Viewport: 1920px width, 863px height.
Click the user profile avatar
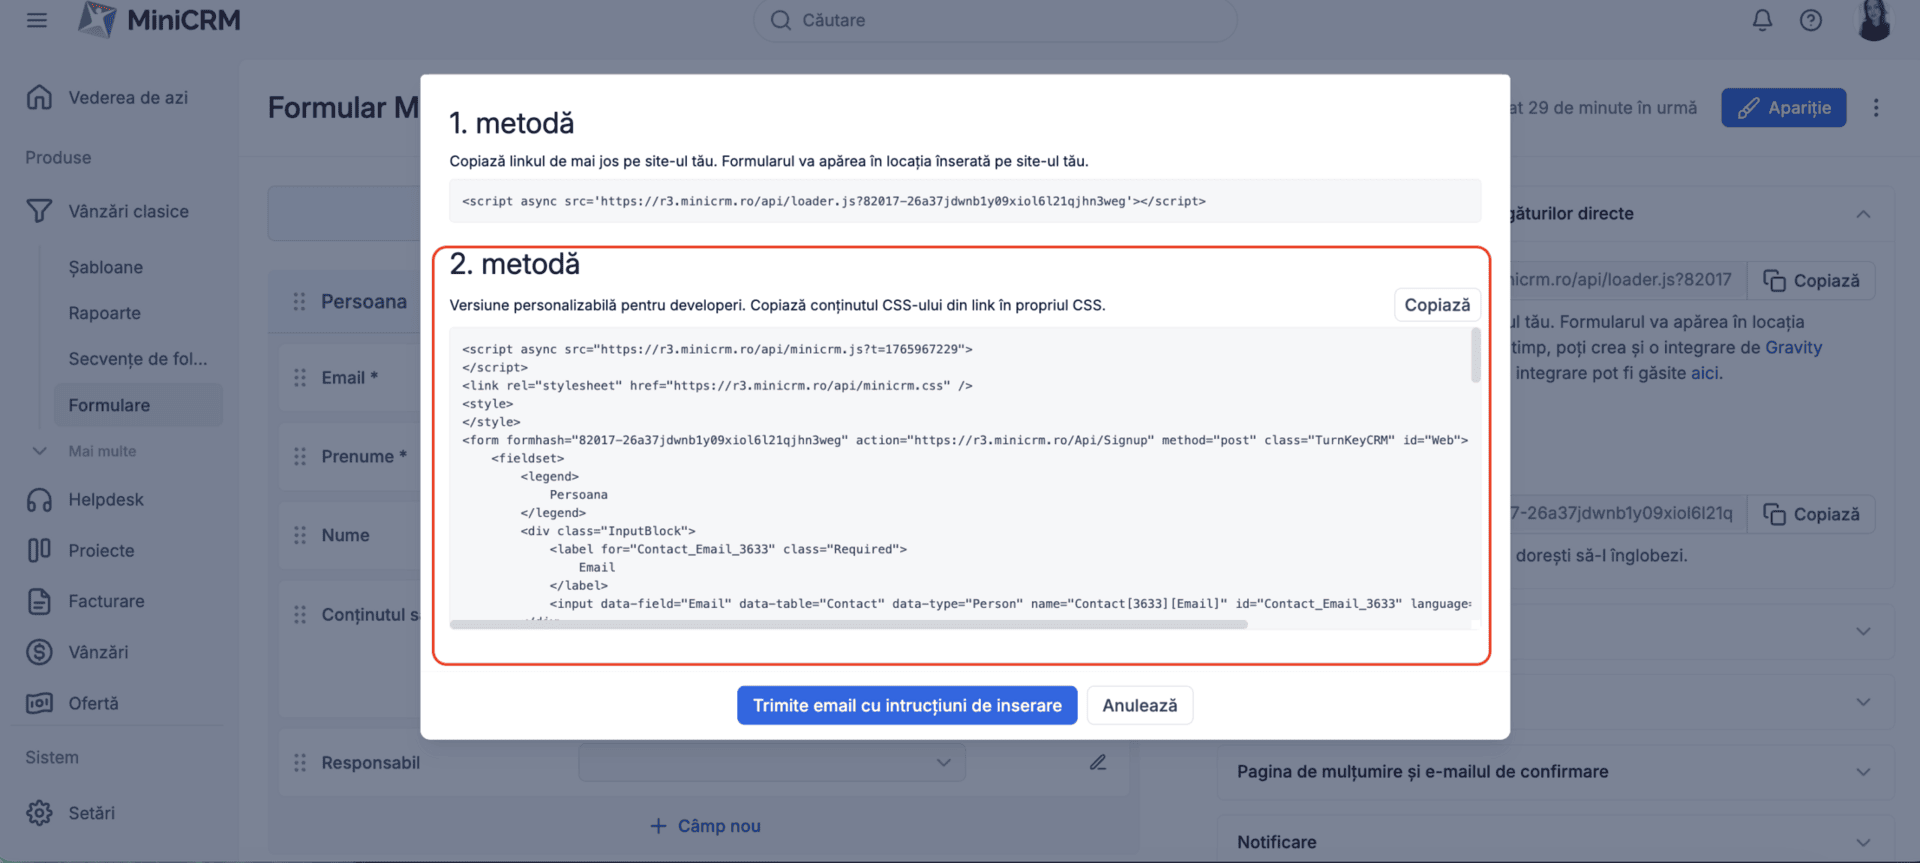tap(1874, 20)
